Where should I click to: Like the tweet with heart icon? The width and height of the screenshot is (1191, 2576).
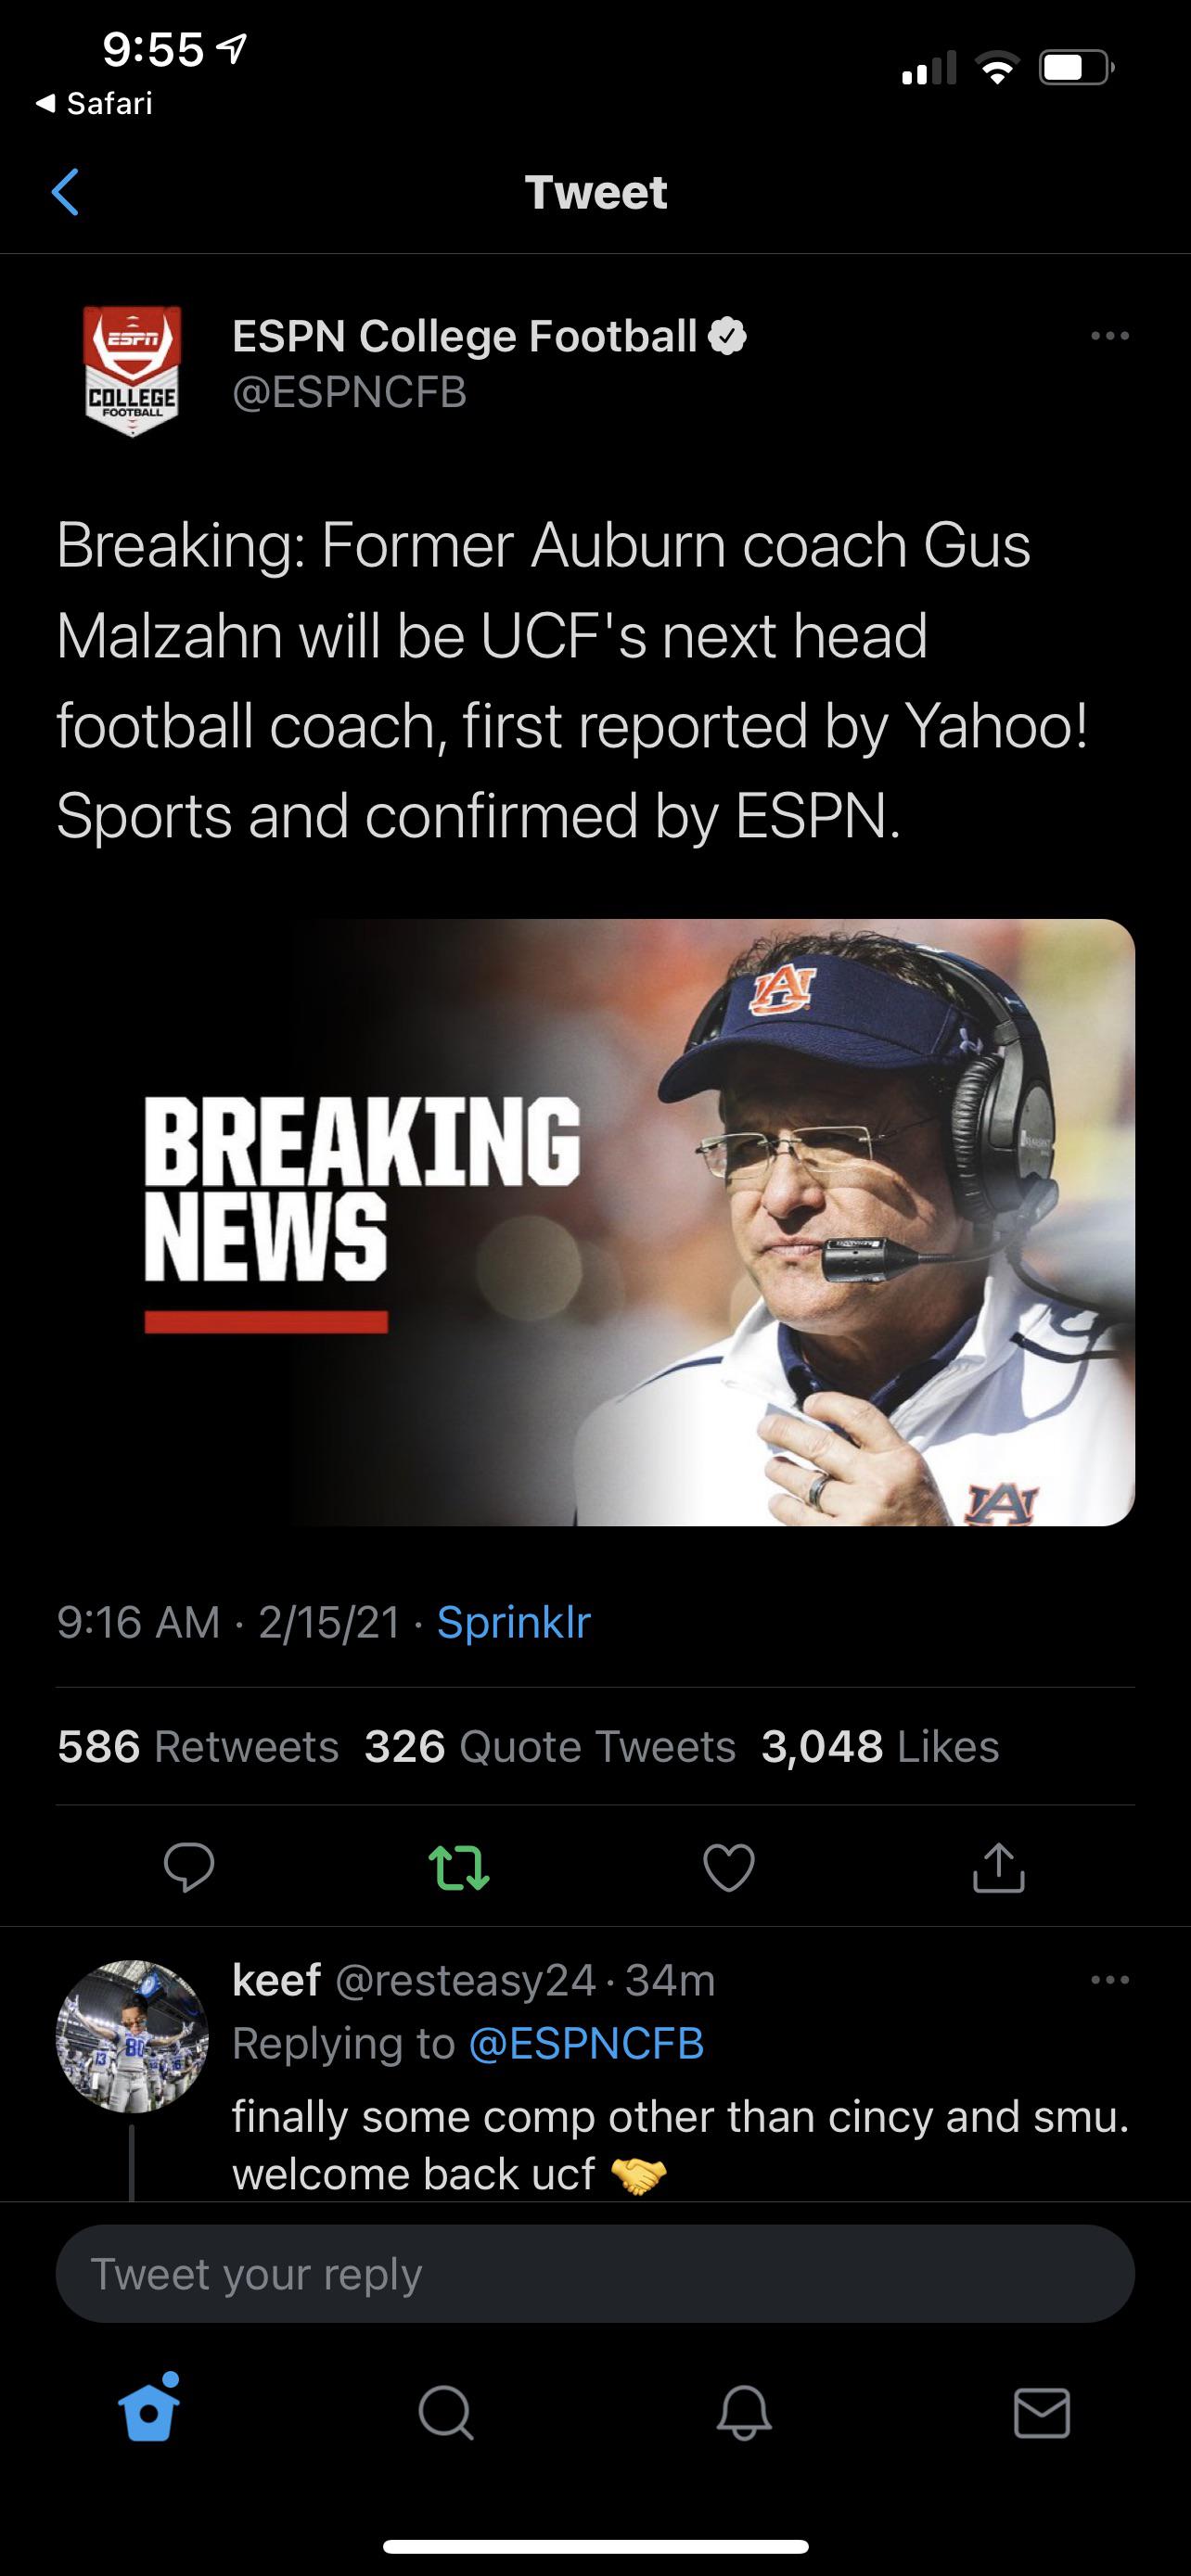coord(729,1867)
